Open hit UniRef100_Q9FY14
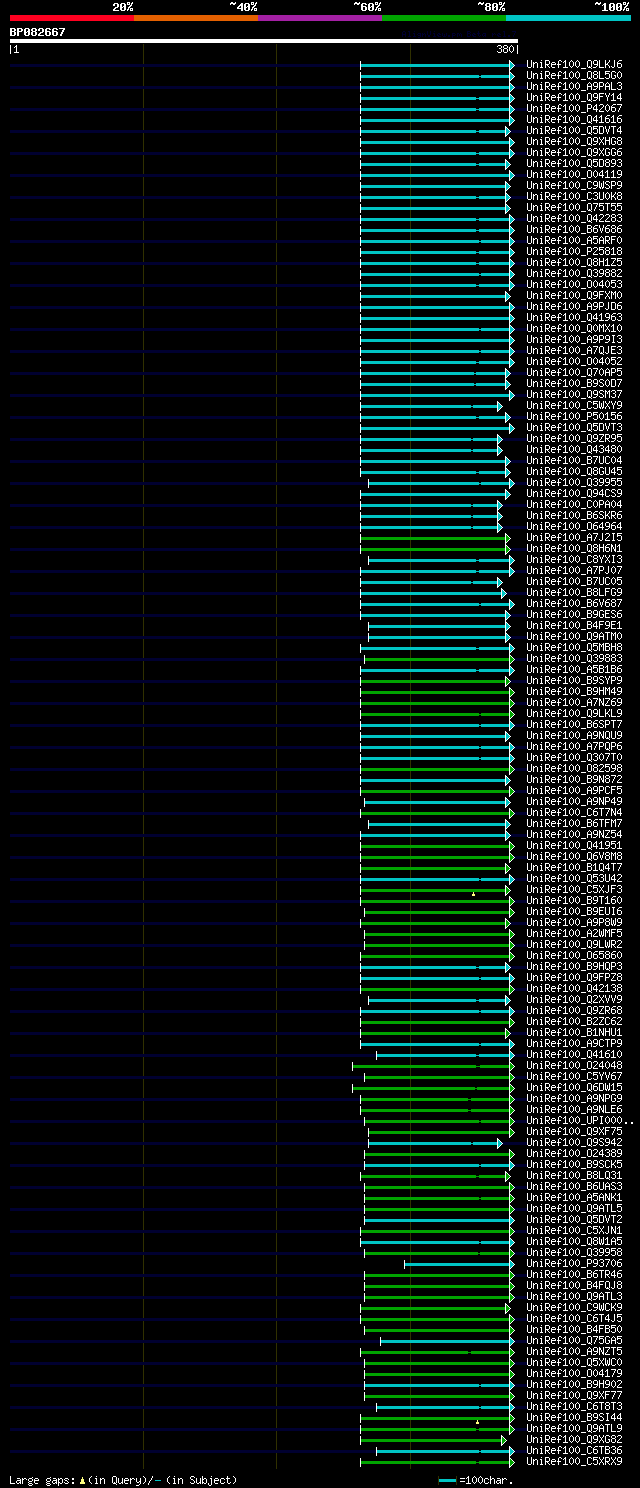640x1488 pixels. (x=574, y=98)
